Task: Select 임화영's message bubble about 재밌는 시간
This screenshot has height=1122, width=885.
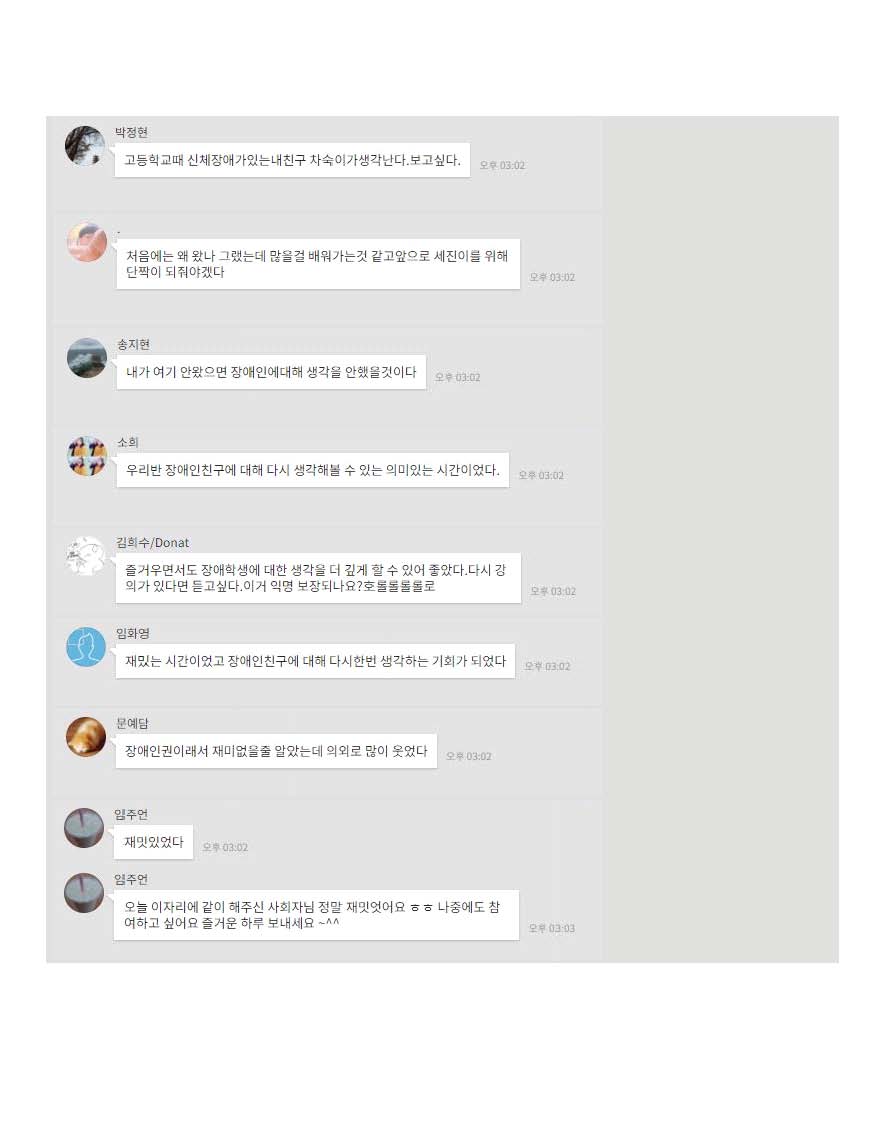Action: pyautogui.click(x=315, y=661)
